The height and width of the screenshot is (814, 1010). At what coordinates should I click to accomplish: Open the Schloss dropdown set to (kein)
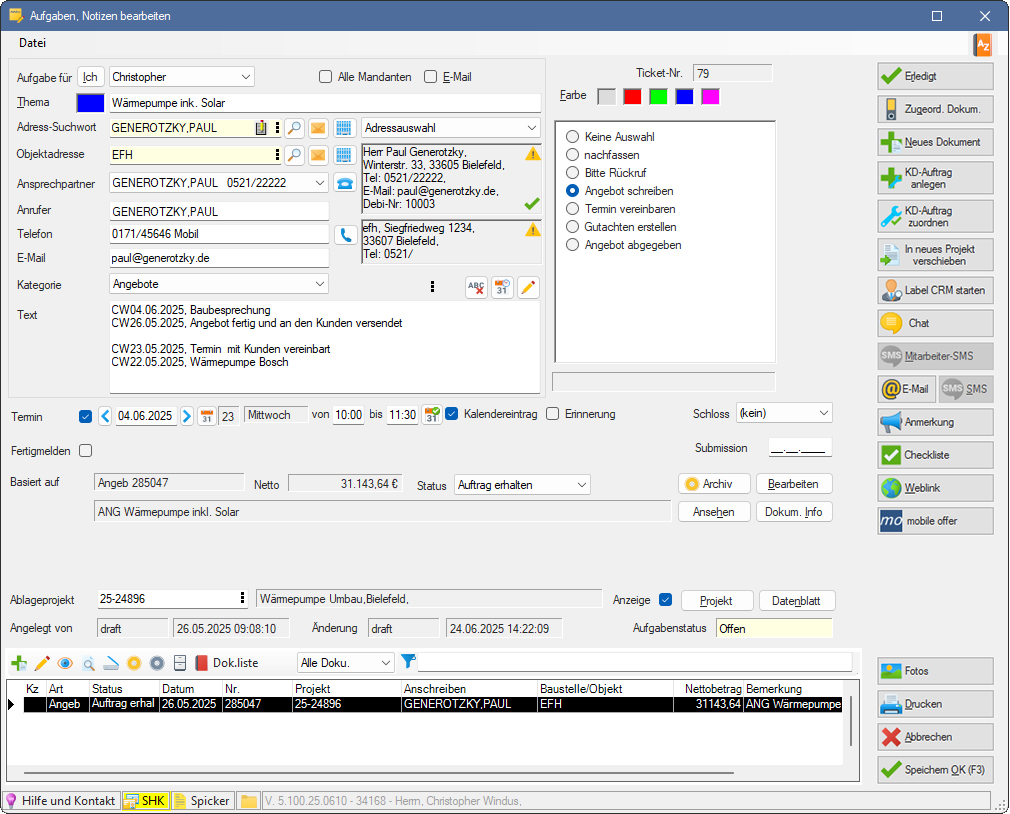click(783, 413)
